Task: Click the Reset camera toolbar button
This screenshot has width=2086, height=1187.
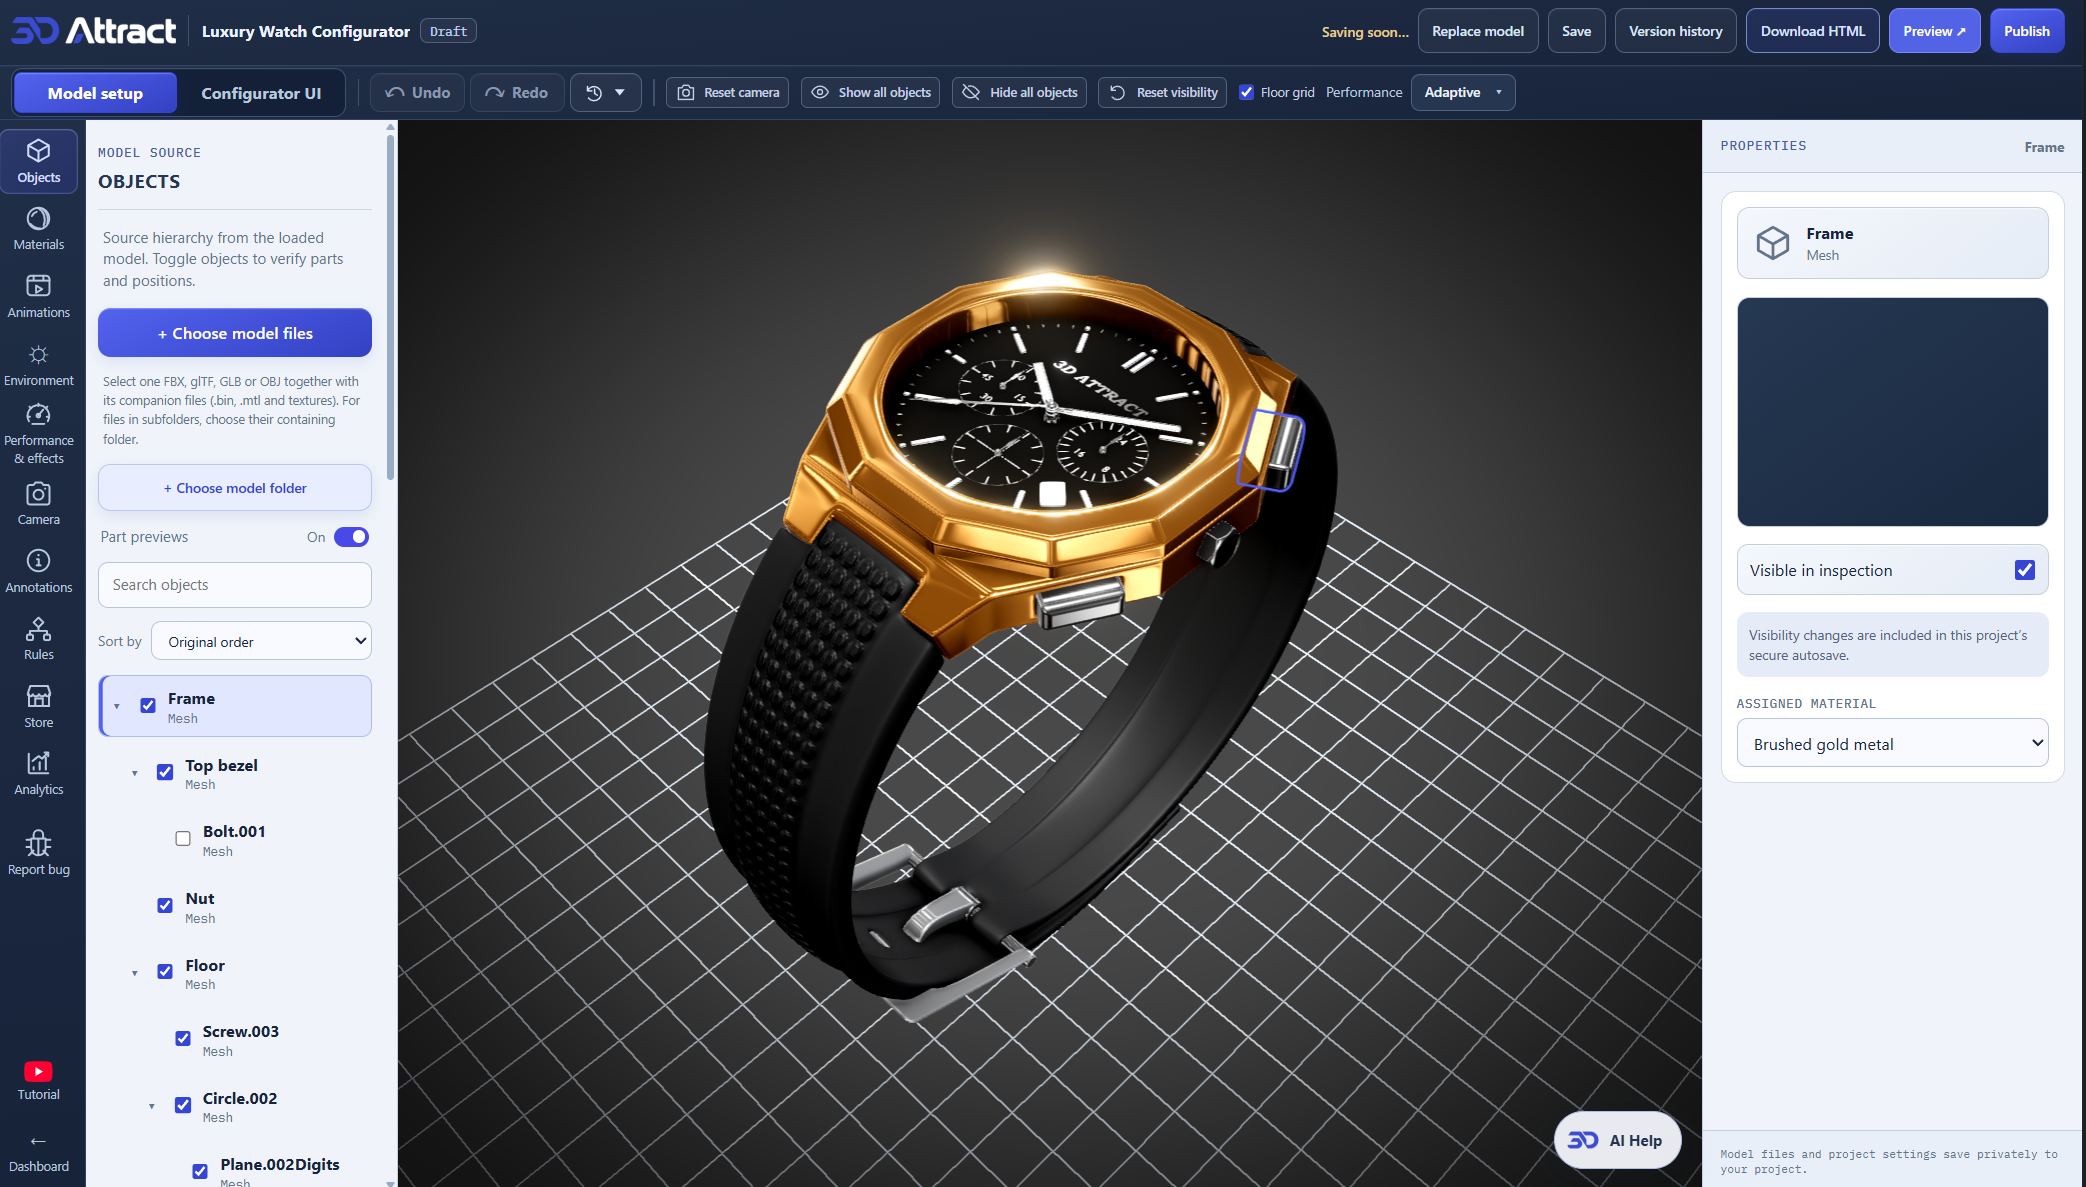Action: click(728, 92)
